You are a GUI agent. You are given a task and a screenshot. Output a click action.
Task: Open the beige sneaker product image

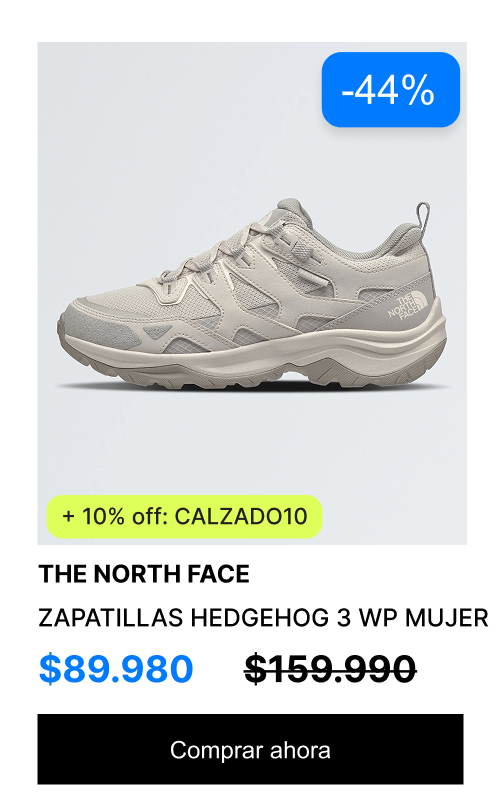252,293
